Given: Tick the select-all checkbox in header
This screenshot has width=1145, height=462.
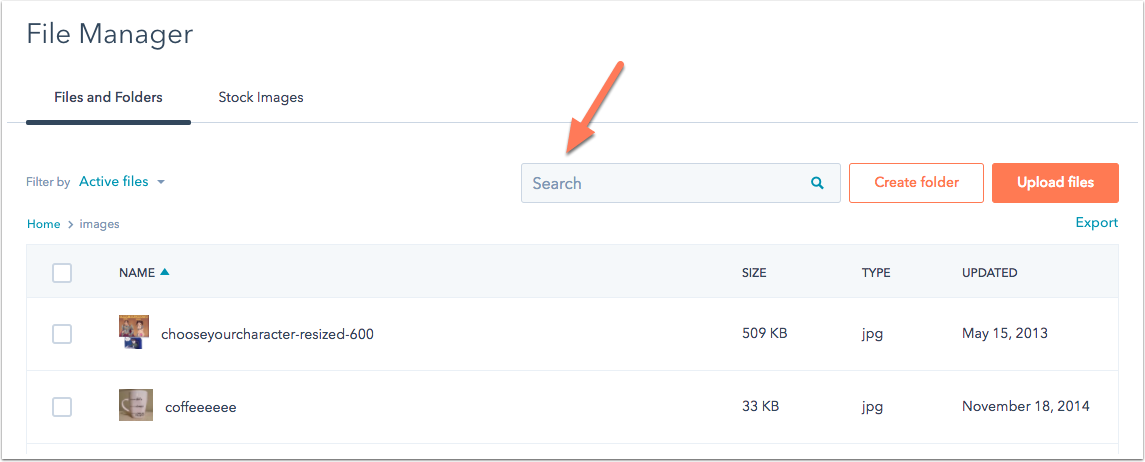Looking at the screenshot, I should pos(62,273).
